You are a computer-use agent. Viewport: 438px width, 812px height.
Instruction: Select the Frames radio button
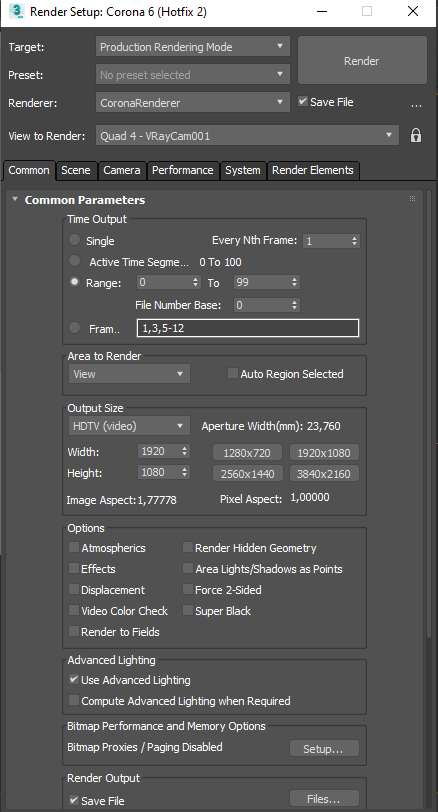tap(75, 327)
